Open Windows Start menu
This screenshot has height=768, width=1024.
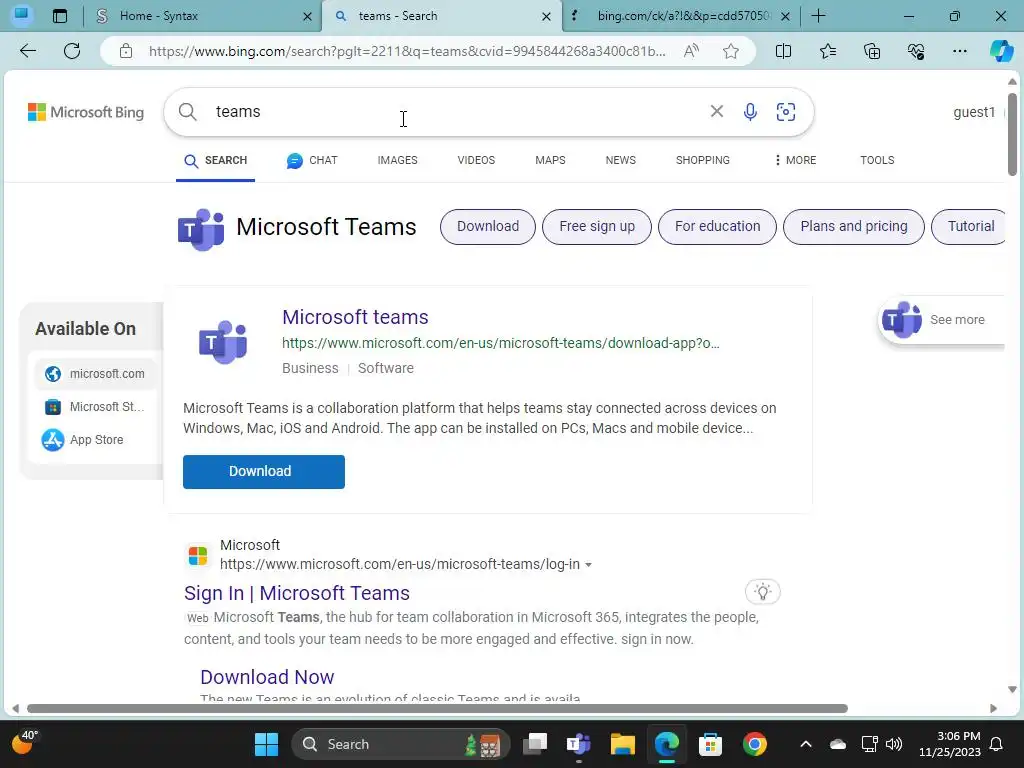266,744
